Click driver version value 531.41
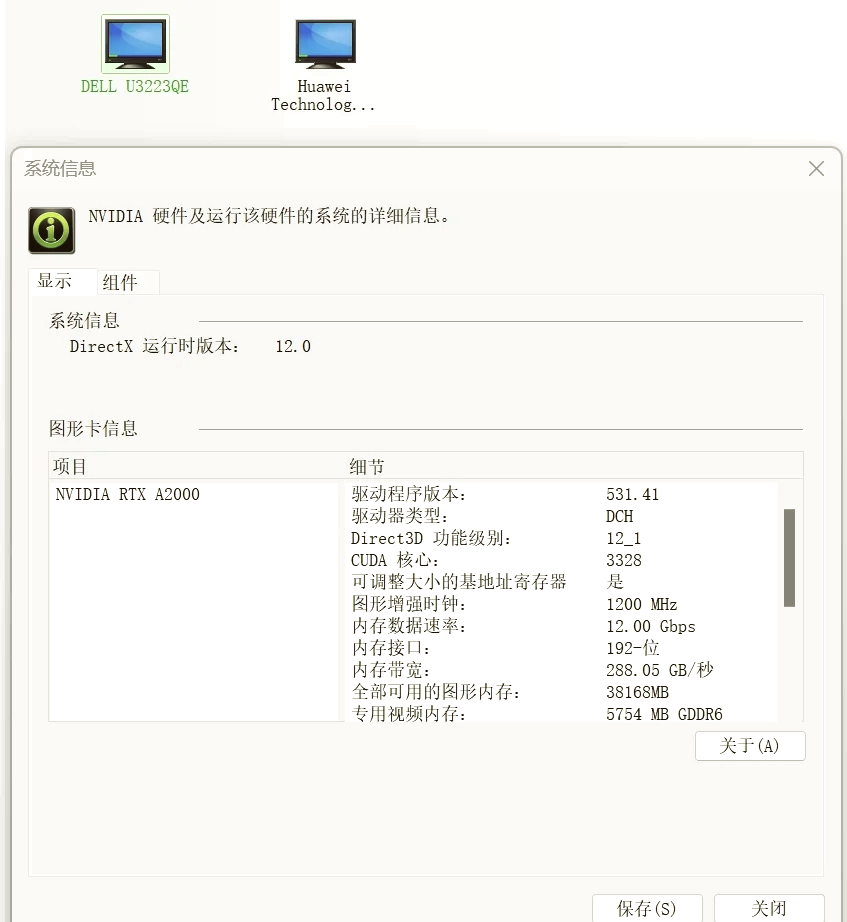The width and height of the screenshot is (847, 922). tap(632, 494)
